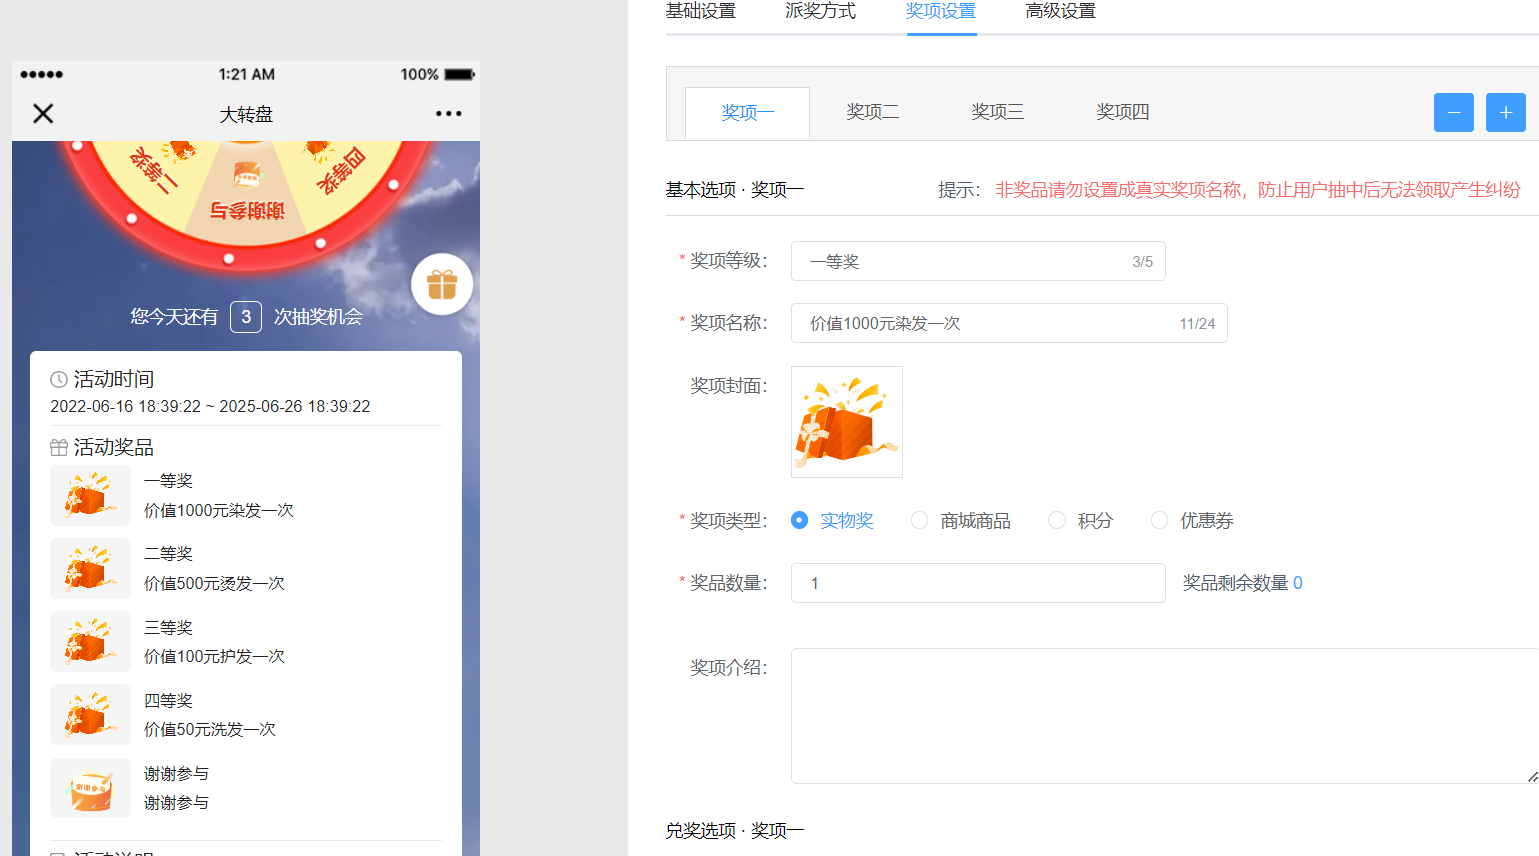Click inside the 奖项介绍 textarea
Screen dimensions: 1539x856
[1165, 716]
